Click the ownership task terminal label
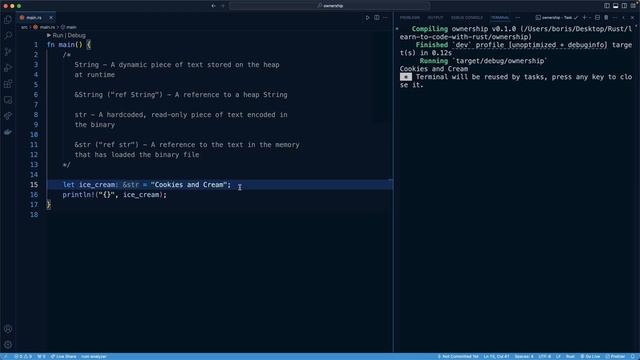This screenshot has height=360, width=640. click(x=556, y=18)
